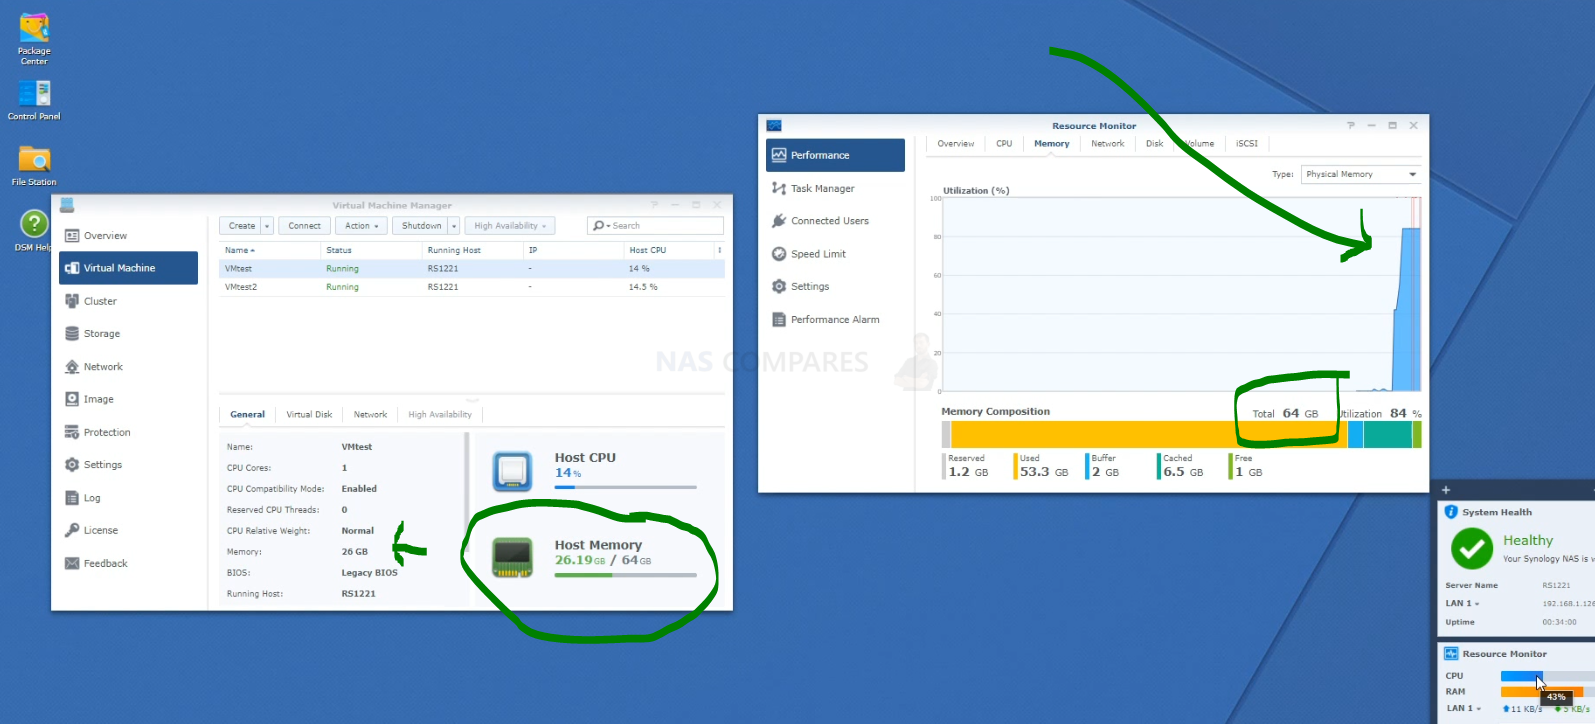Open Package Center desktop icon
Image resolution: width=1595 pixels, height=724 pixels.
tap(34, 39)
